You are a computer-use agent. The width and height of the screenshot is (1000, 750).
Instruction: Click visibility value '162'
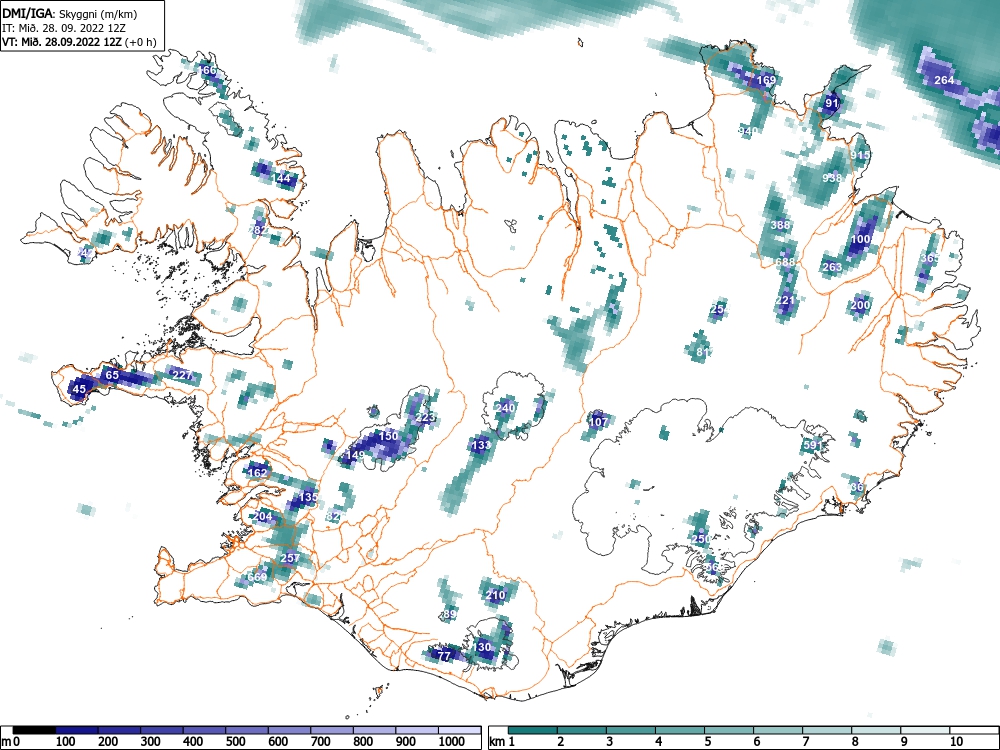[257, 473]
